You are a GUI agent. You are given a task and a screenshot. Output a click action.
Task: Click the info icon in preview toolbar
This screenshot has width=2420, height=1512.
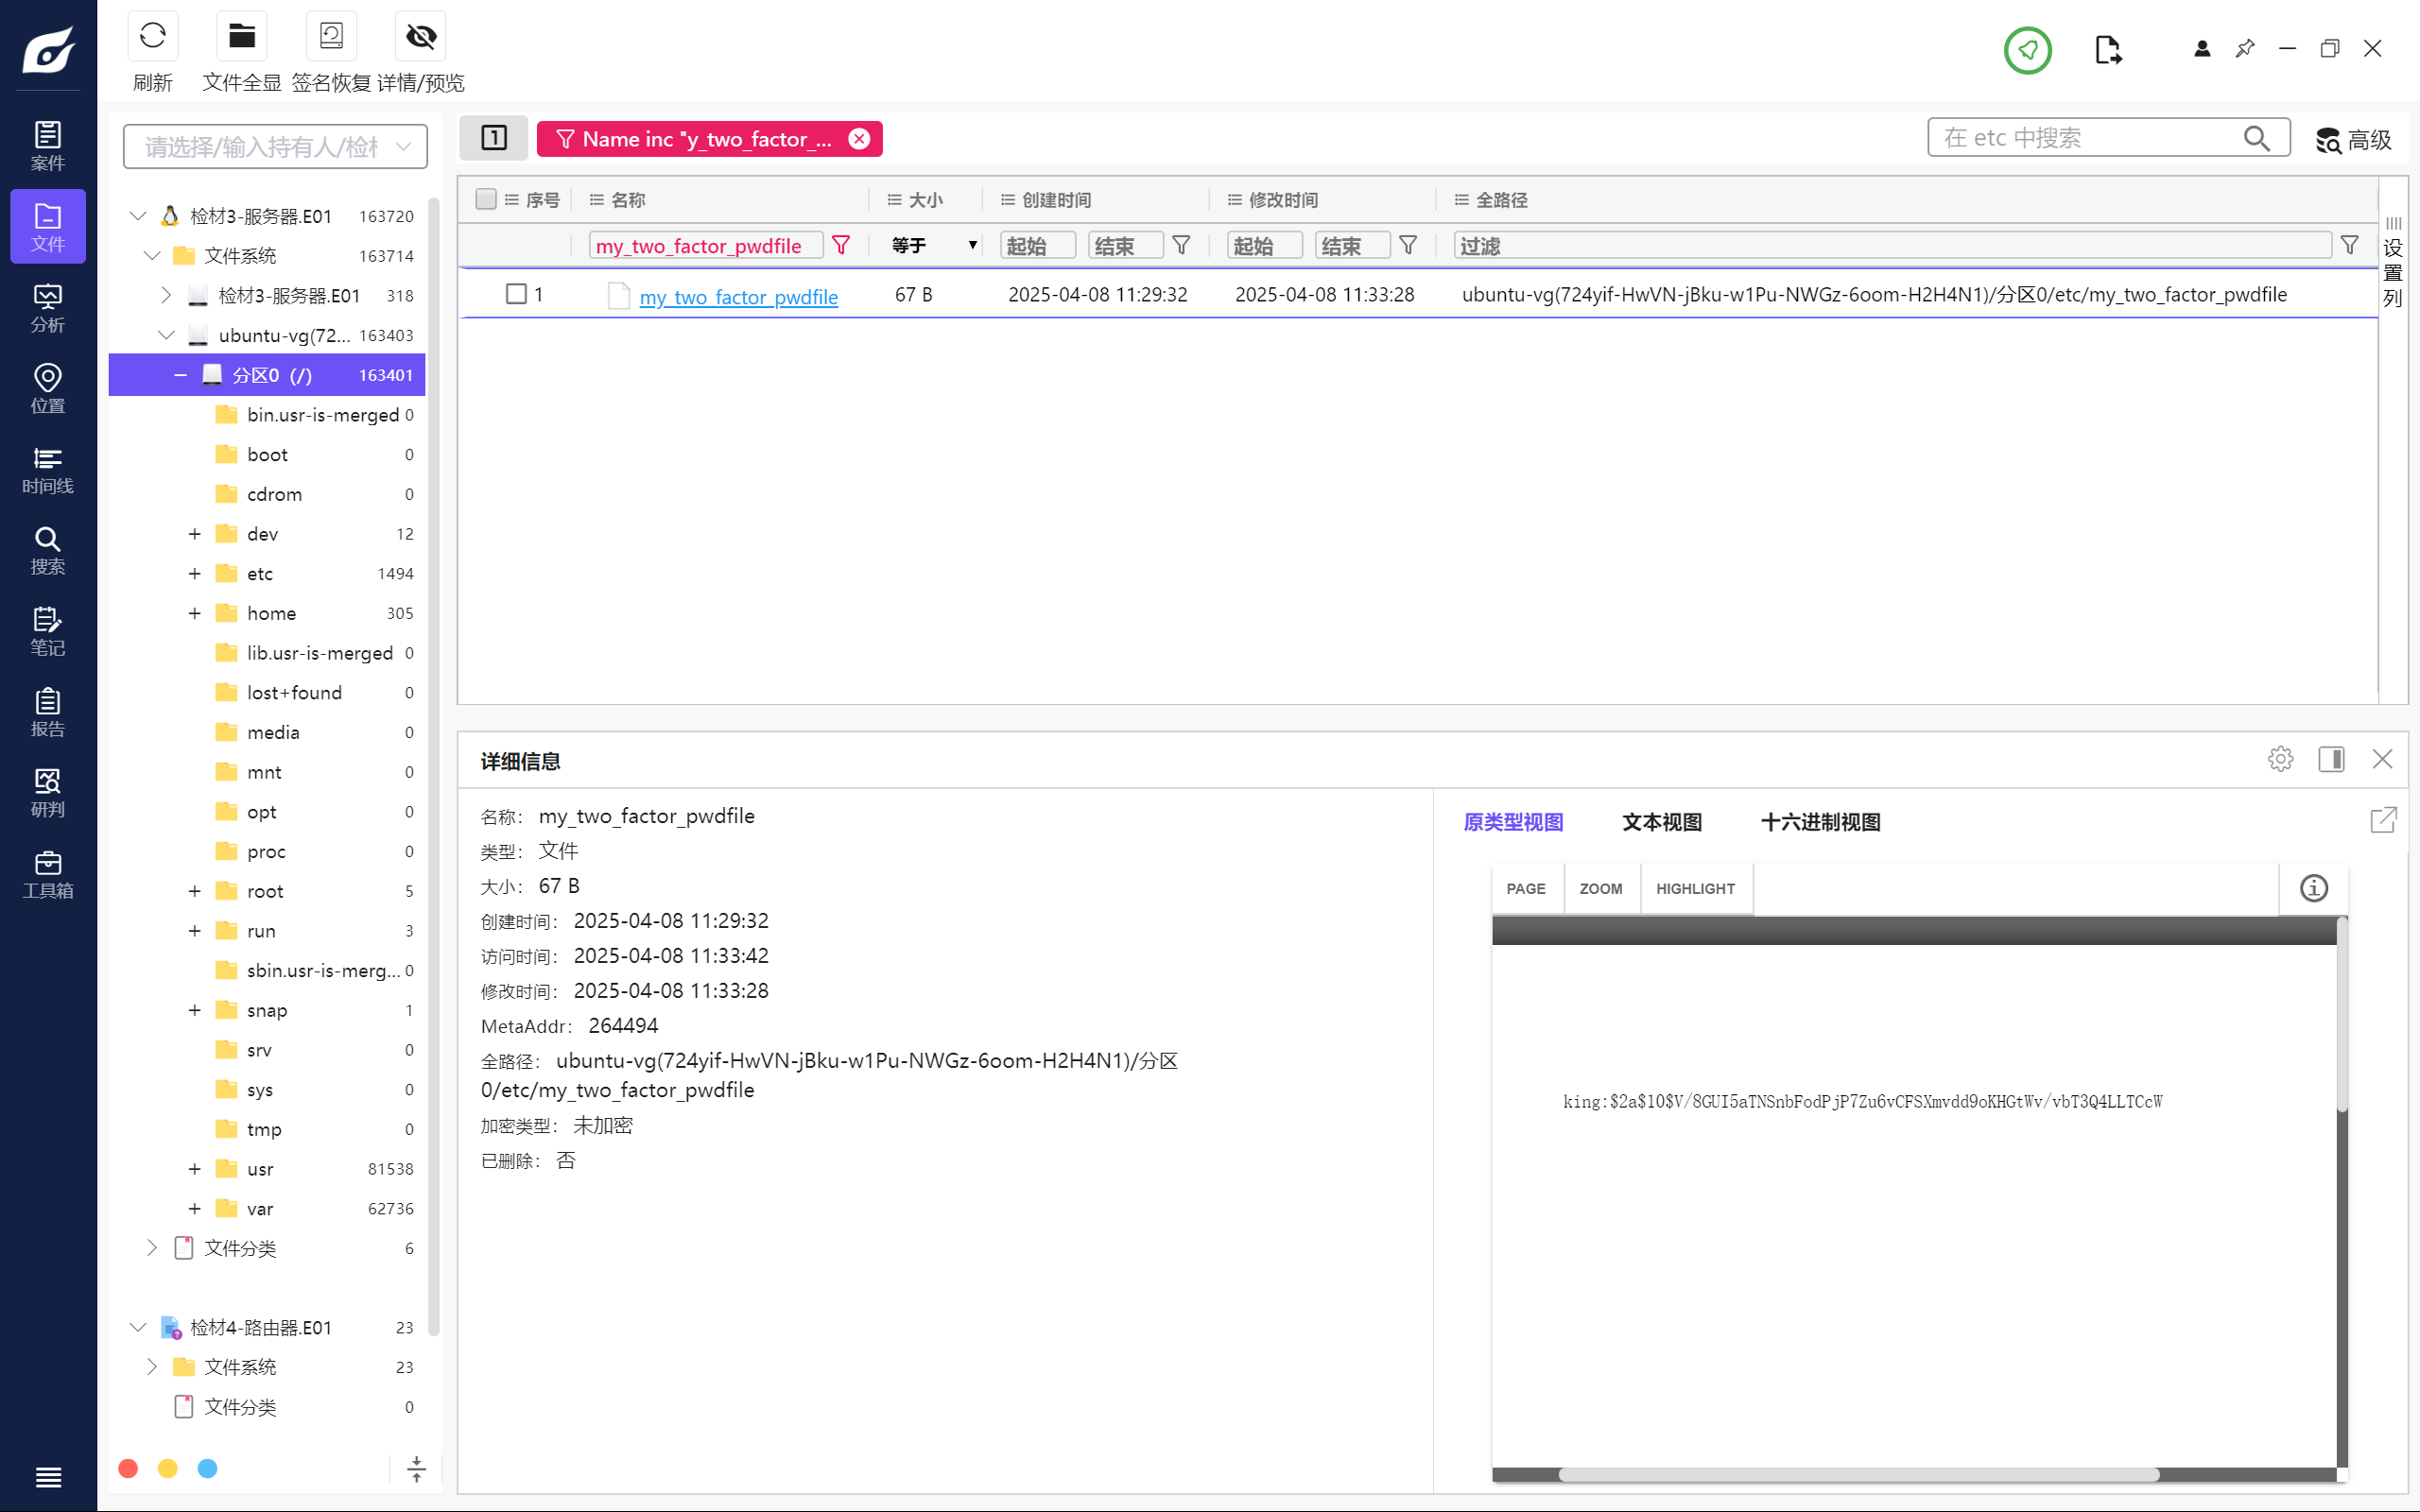(x=2314, y=888)
